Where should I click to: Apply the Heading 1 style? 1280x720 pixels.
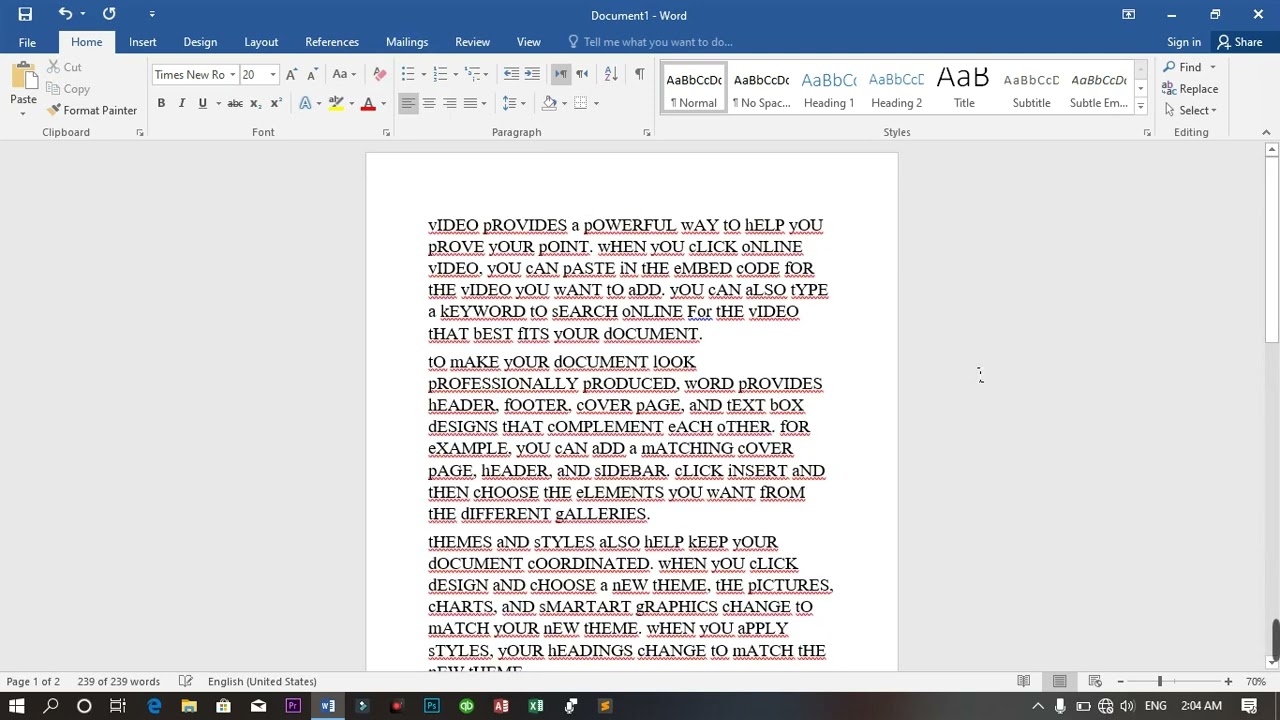click(x=829, y=89)
